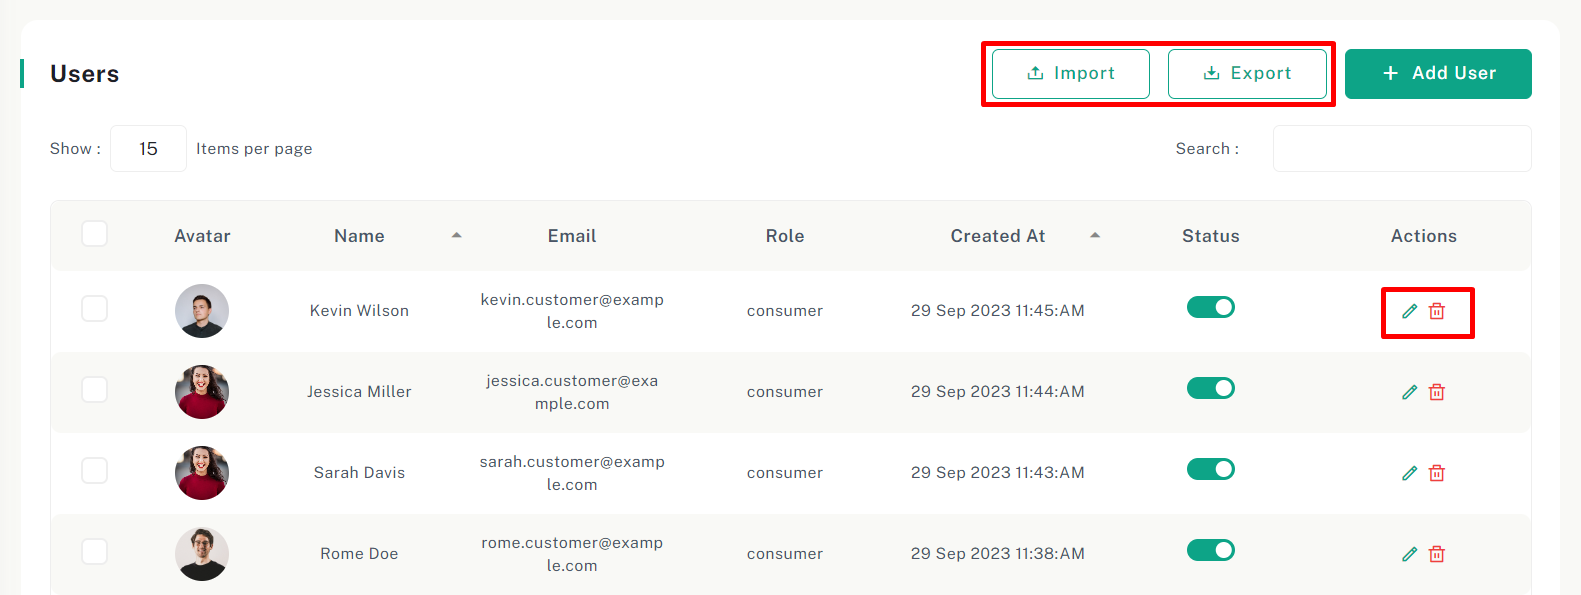Edit Rome Doe using the pencil icon
Image resolution: width=1581 pixels, height=595 pixels.
click(1409, 554)
